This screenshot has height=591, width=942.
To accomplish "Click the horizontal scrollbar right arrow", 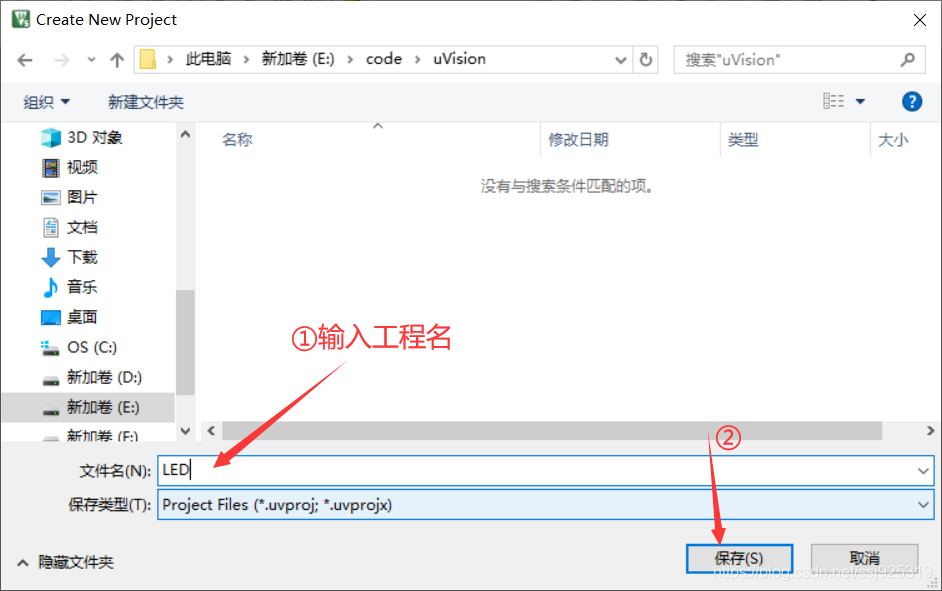I will point(930,431).
